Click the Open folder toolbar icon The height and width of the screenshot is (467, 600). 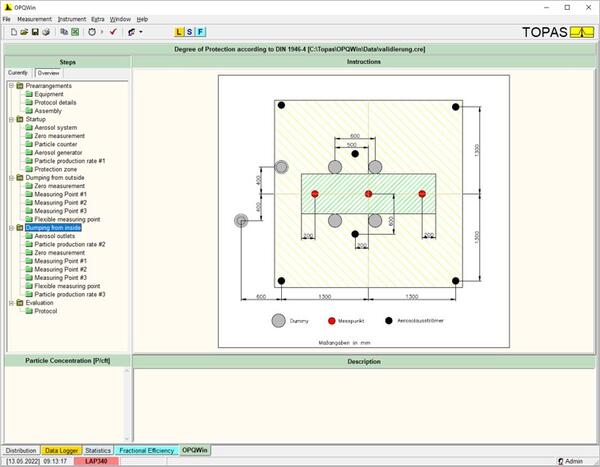pos(24,32)
